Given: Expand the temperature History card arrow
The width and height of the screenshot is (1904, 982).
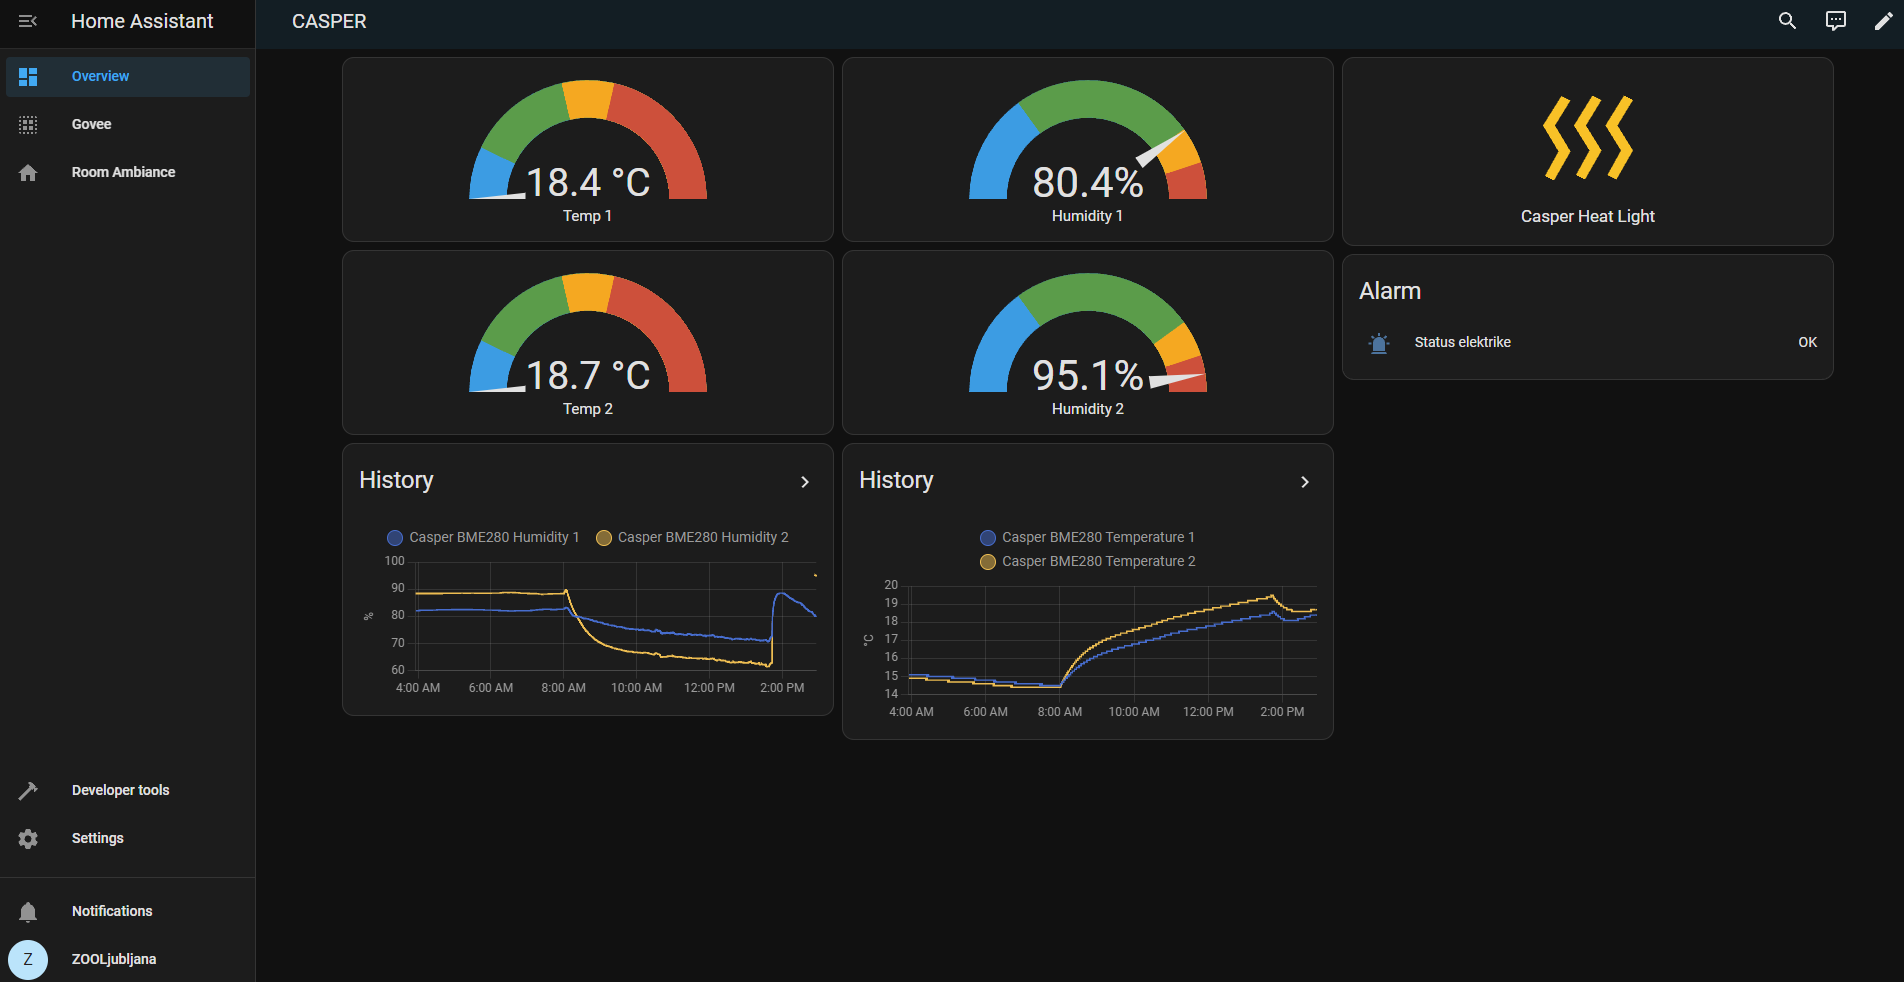Looking at the screenshot, I should tap(1304, 482).
